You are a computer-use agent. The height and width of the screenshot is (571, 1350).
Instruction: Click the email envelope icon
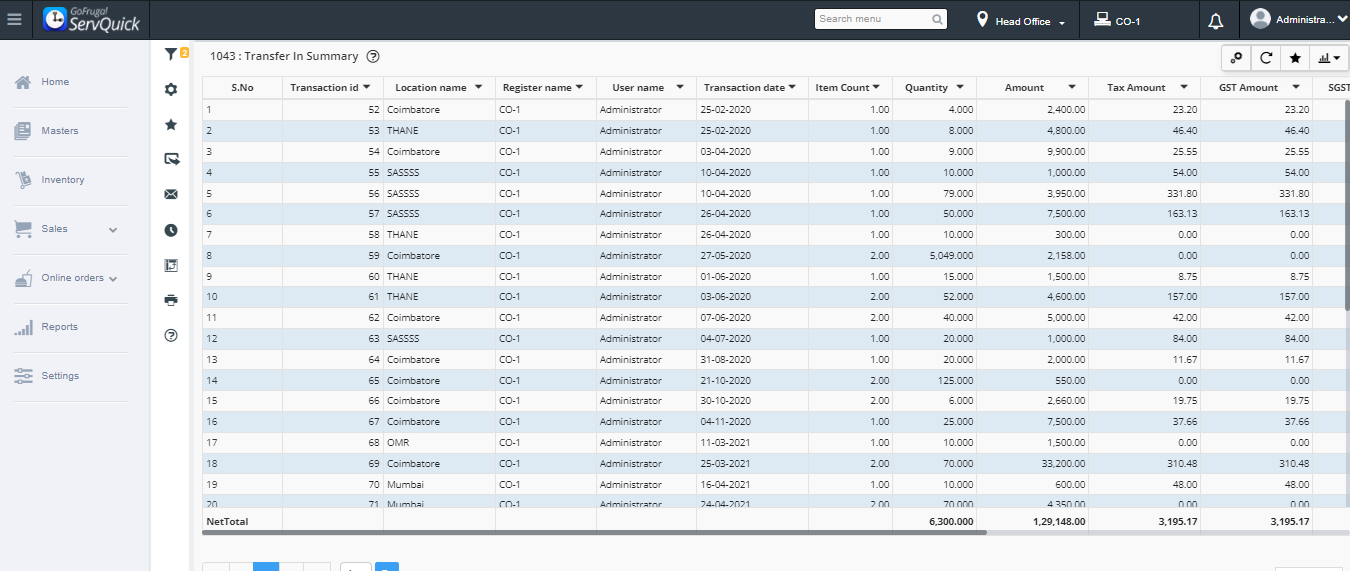tap(171, 194)
